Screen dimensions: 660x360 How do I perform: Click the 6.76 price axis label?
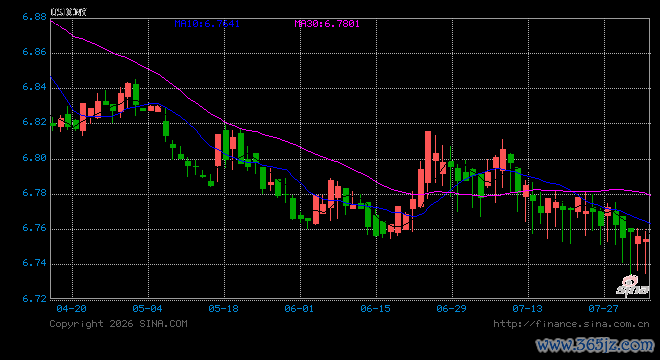34,228
